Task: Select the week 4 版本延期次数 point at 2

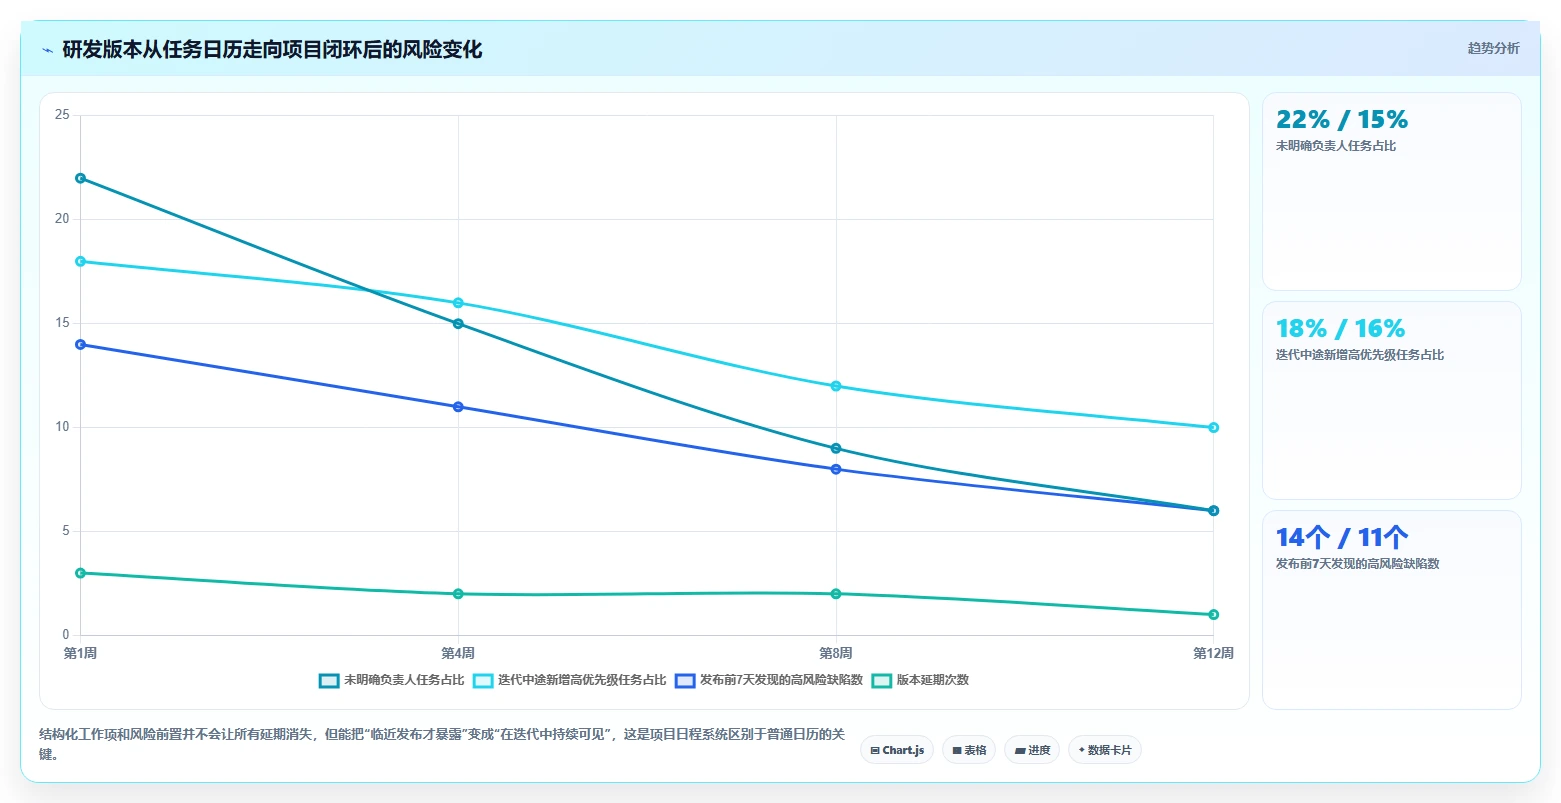Action: [458, 594]
